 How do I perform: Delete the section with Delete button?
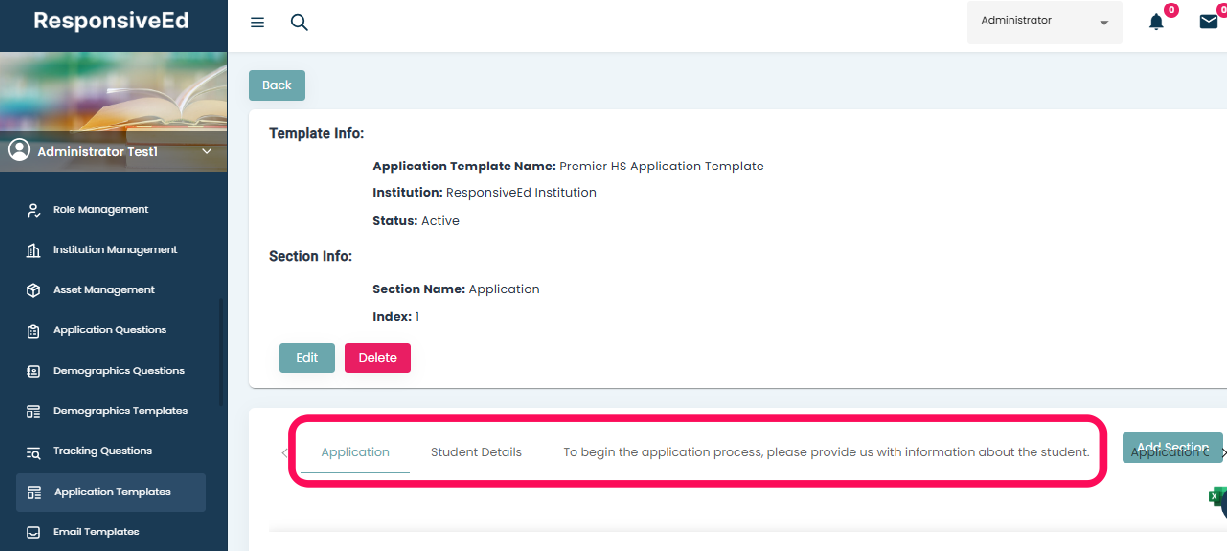click(377, 358)
